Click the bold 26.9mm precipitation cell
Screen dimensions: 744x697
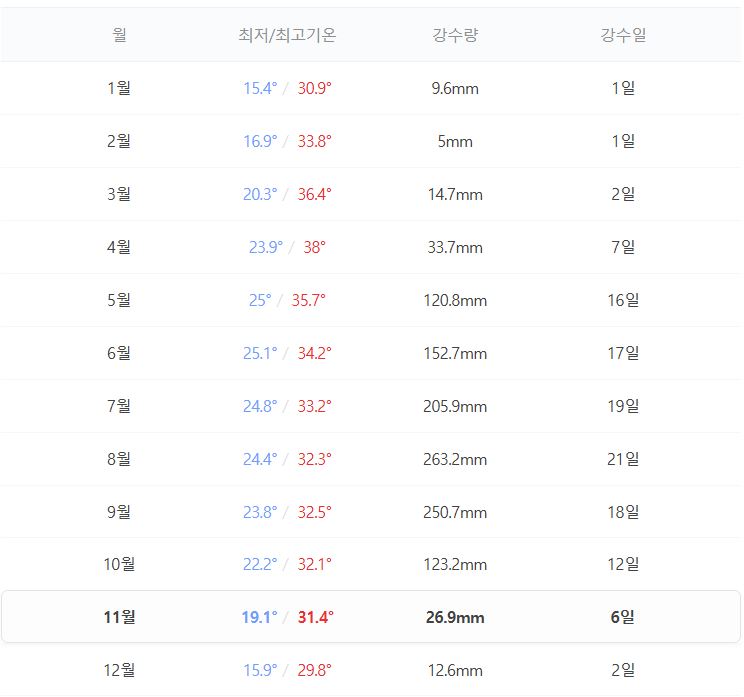coord(455,618)
